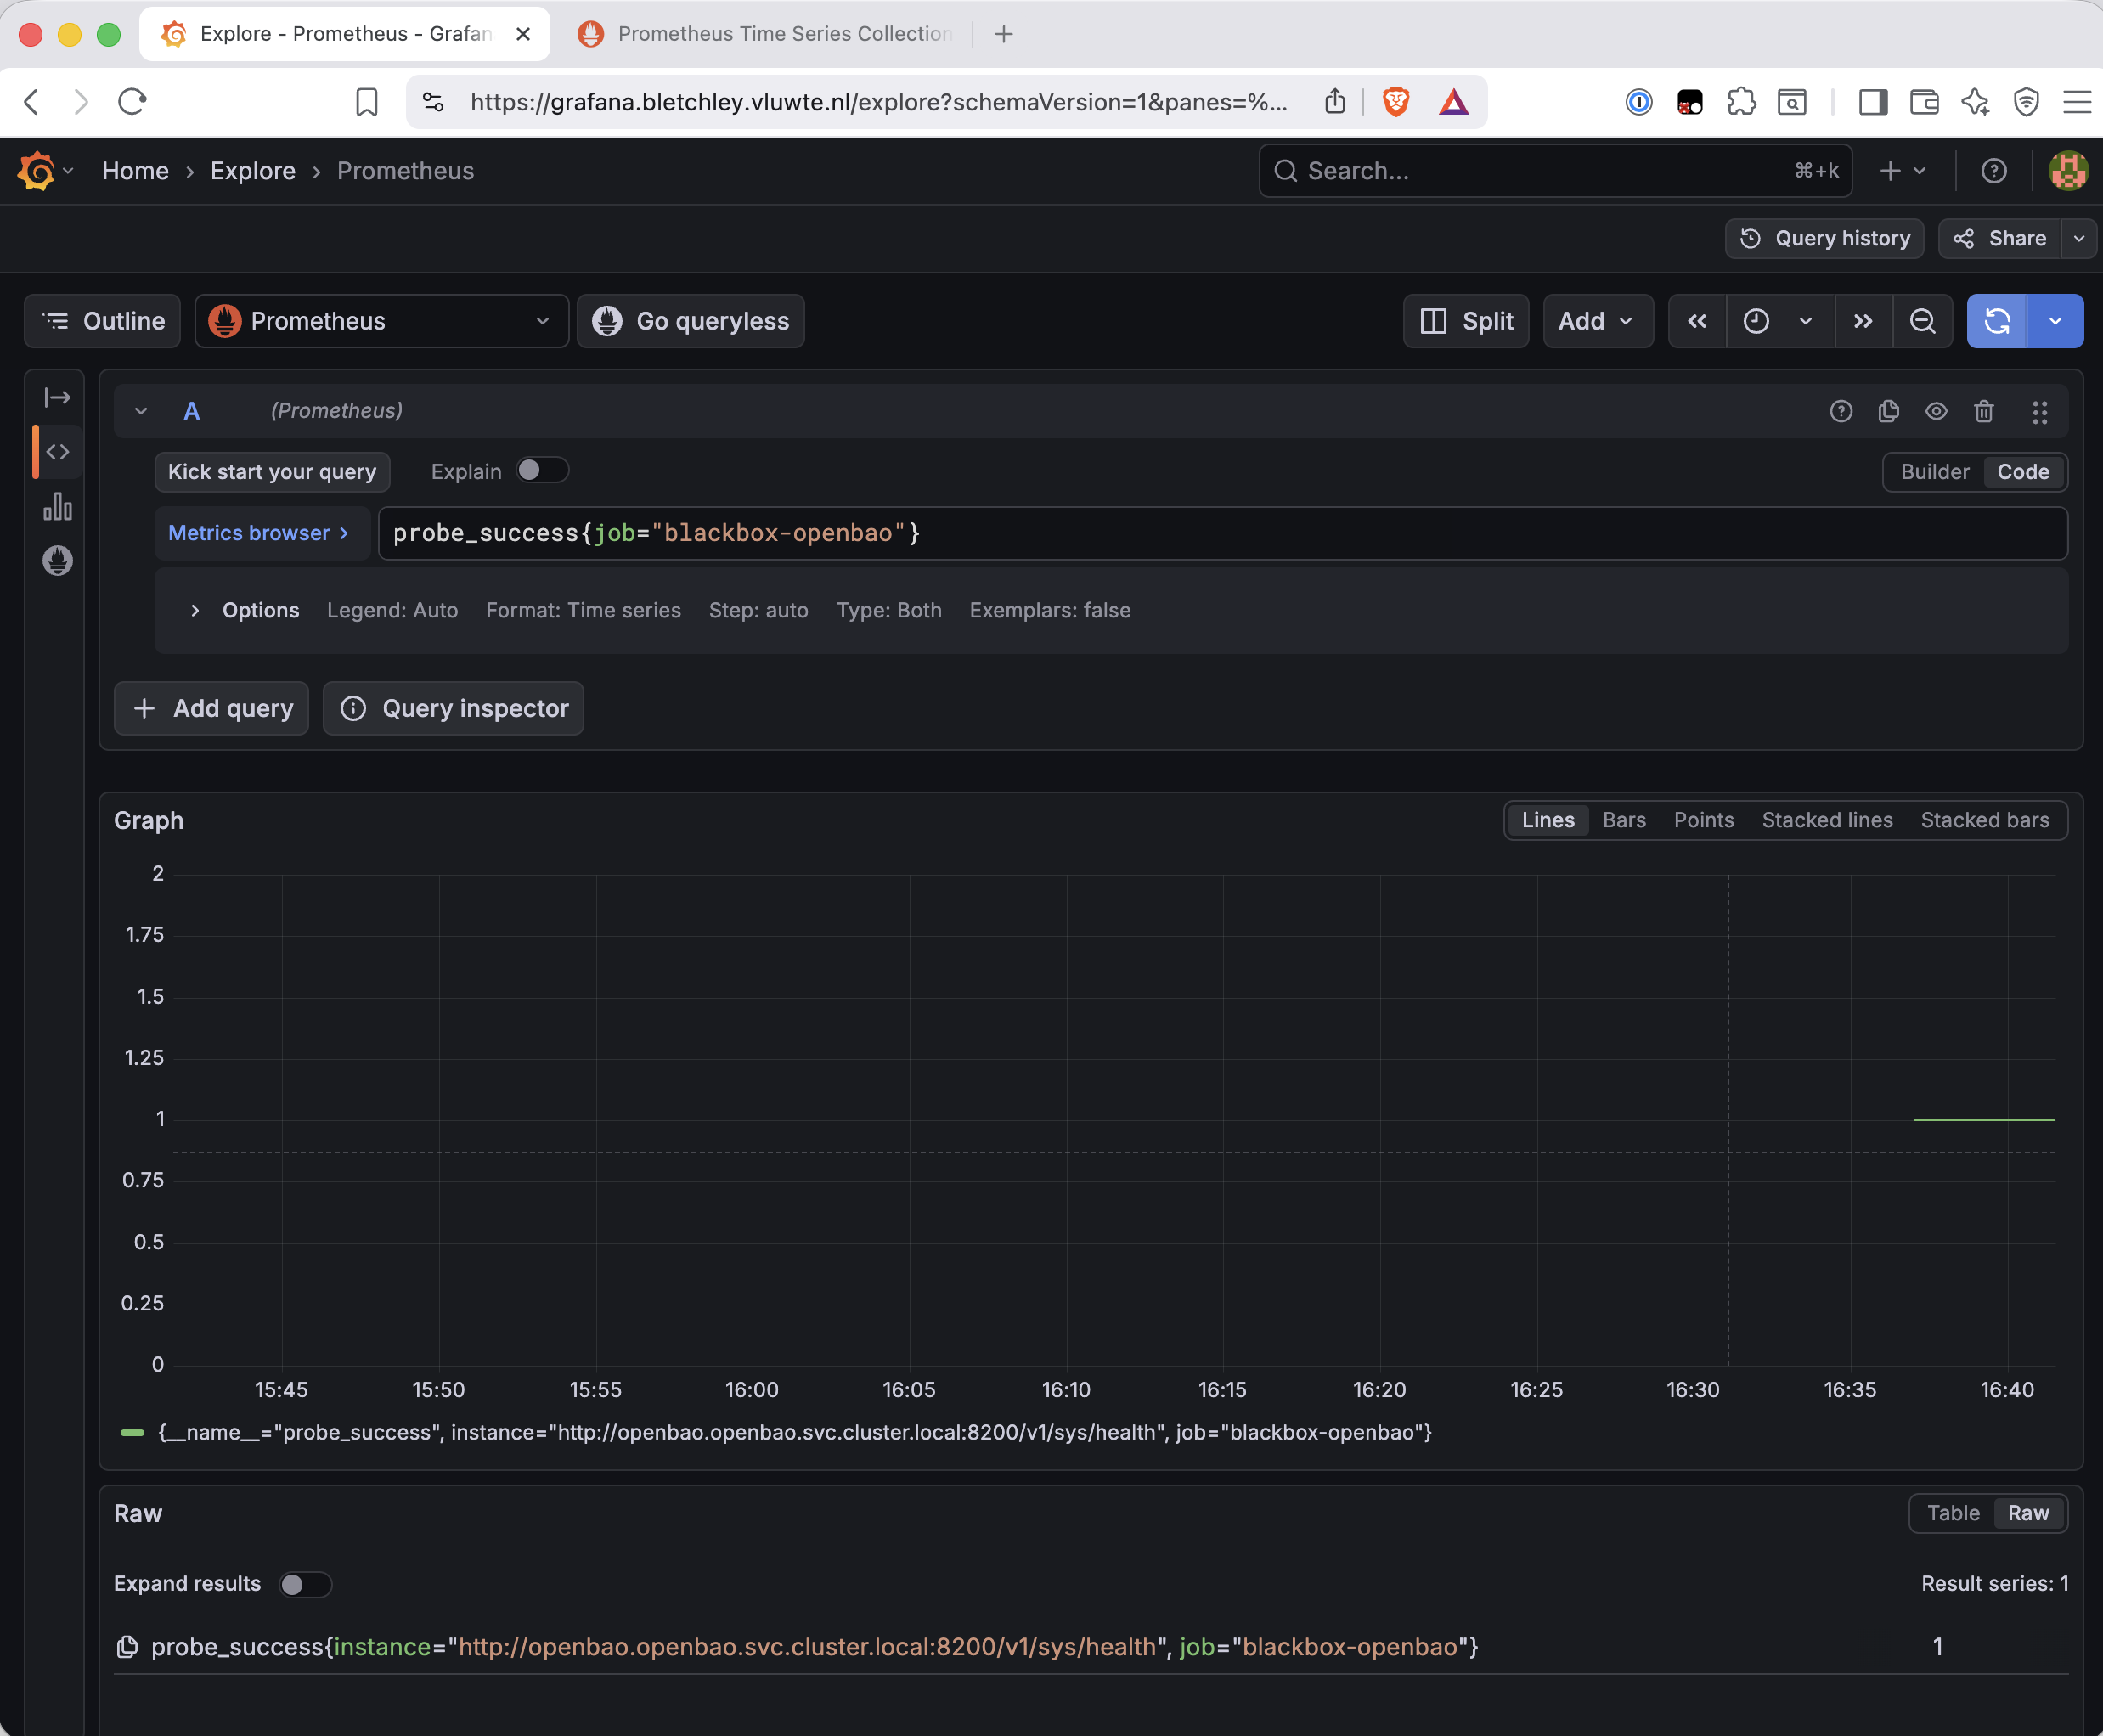Select the code queries icon in the sidebar
The width and height of the screenshot is (2103, 1736).
tap(57, 452)
